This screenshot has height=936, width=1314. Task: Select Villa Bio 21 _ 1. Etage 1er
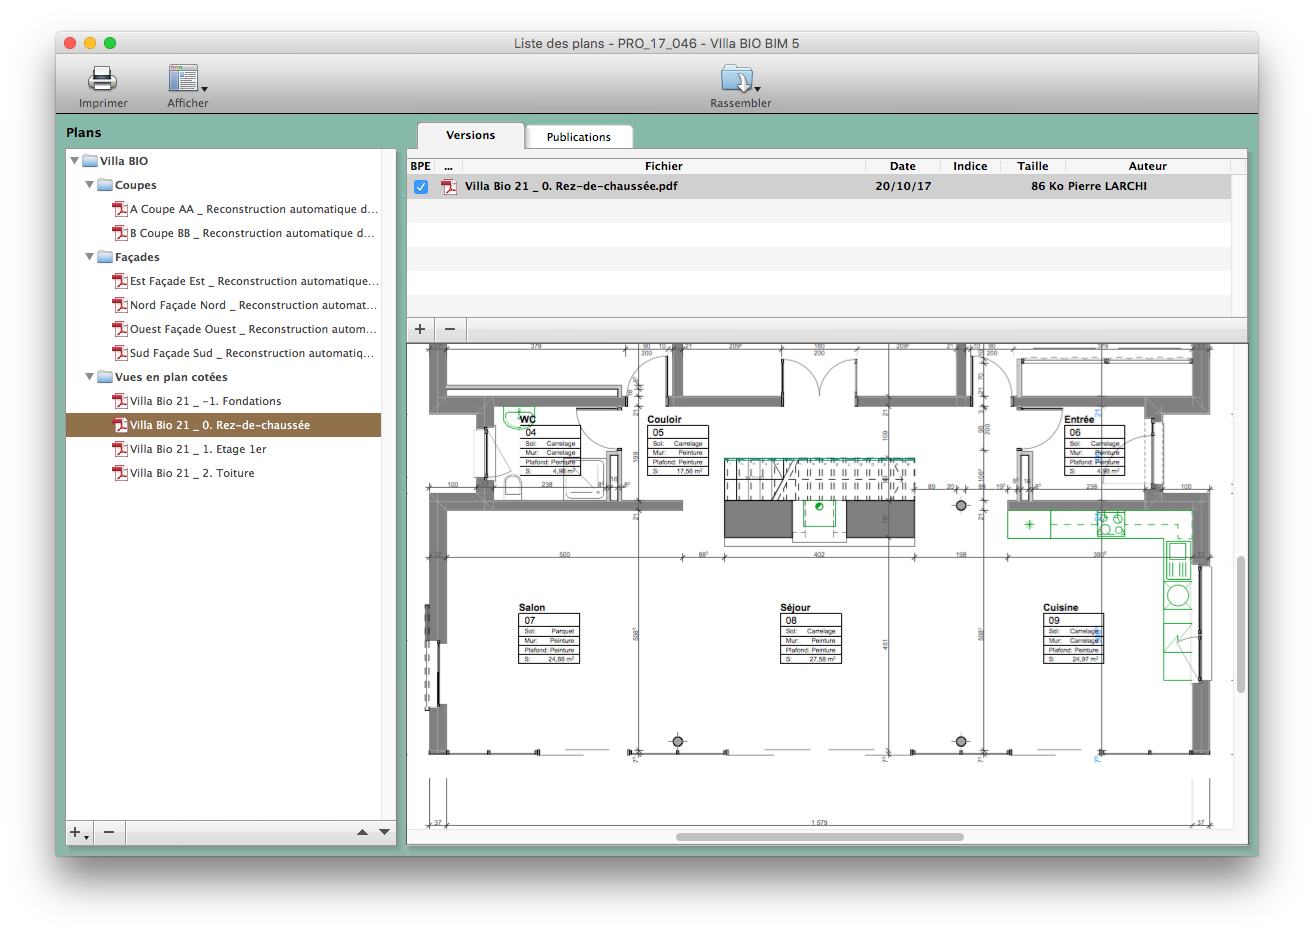[x=198, y=450]
